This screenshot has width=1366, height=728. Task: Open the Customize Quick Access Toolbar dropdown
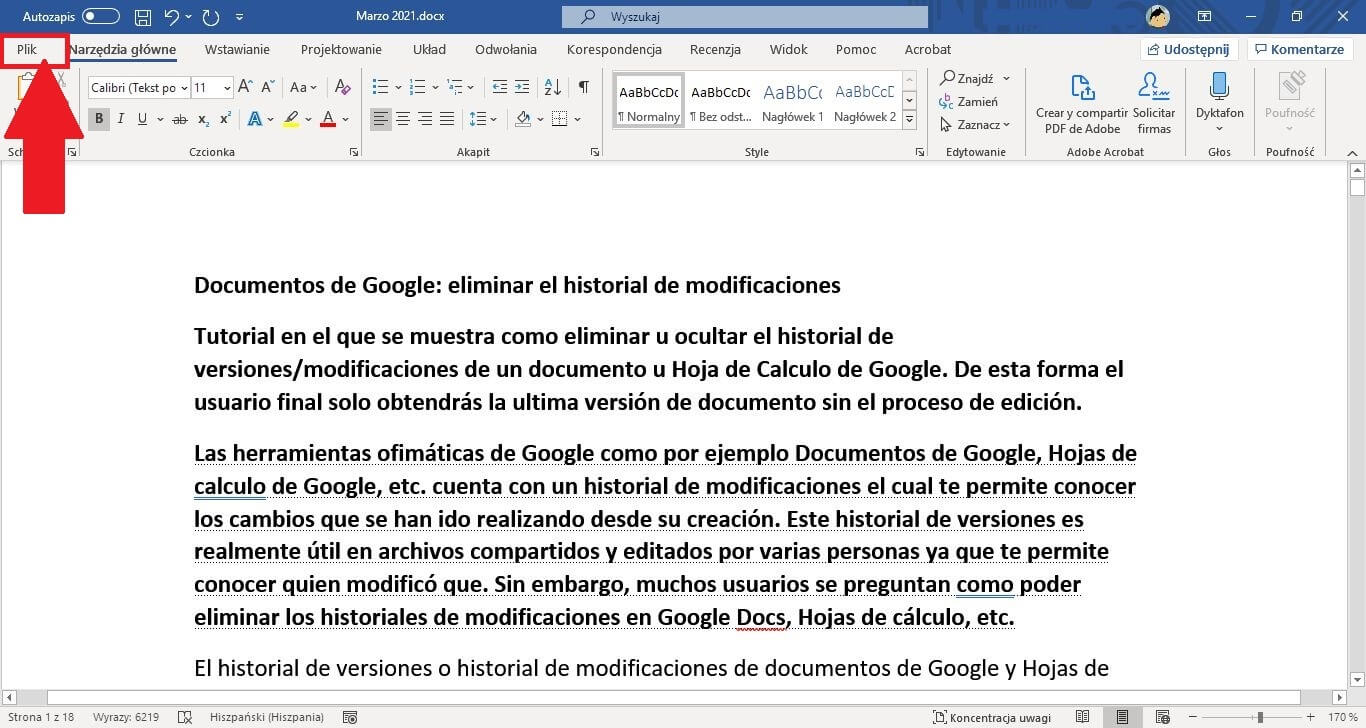pyautogui.click(x=239, y=17)
